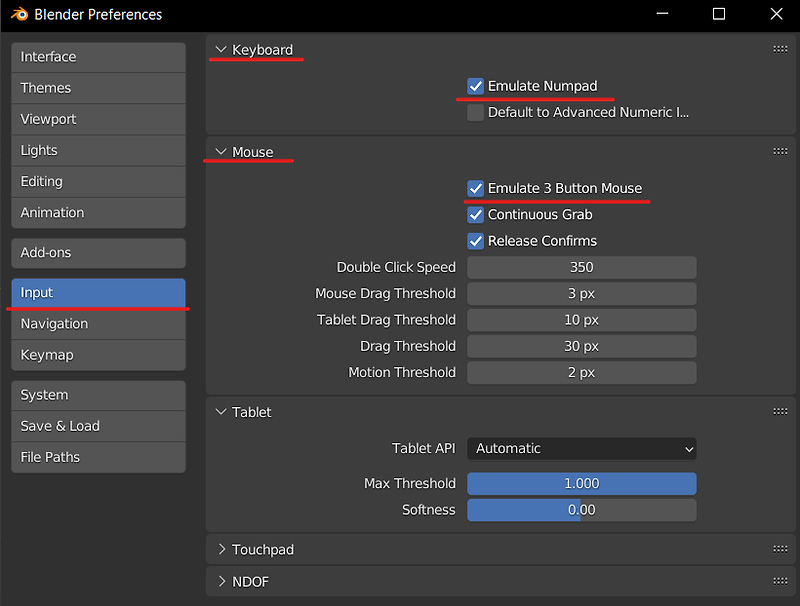
Task: Select the Input tab
Action: coord(98,293)
